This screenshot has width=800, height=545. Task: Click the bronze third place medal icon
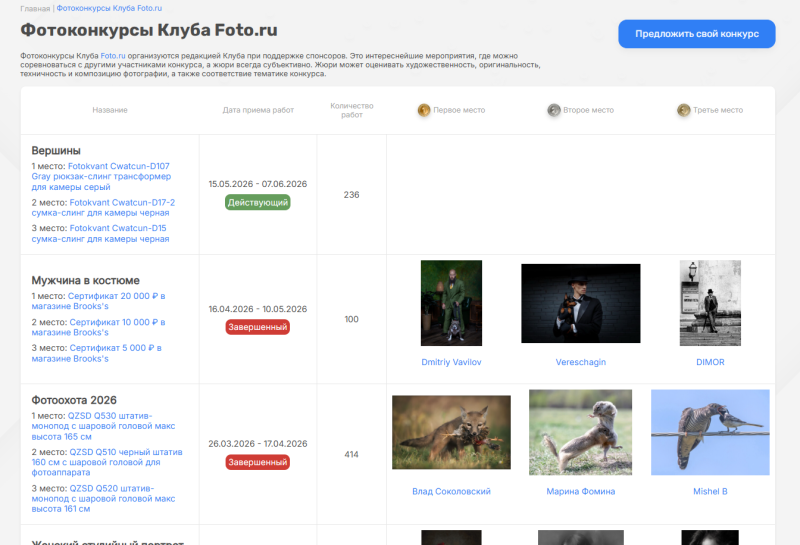(x=683, y=110)
